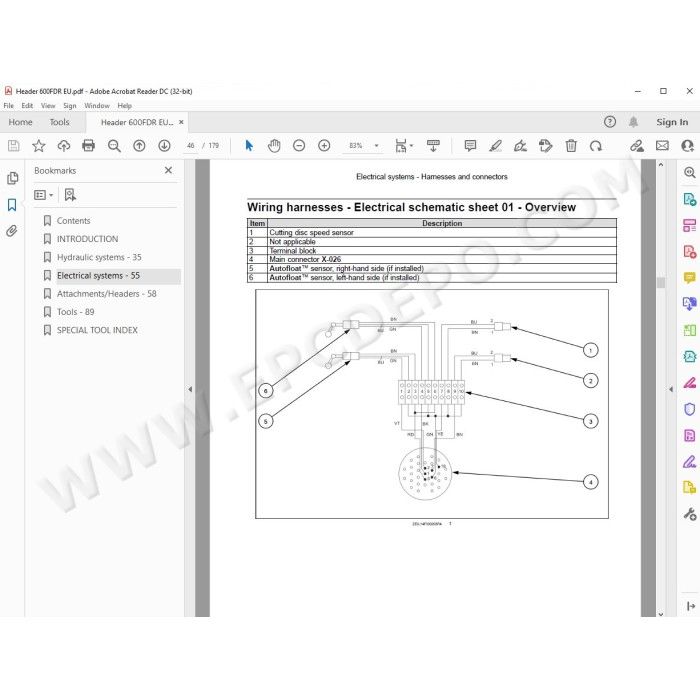The height and width of the screenshot is (700, 700).
Task: Go to next page arrow
Action: pos(164,146)
